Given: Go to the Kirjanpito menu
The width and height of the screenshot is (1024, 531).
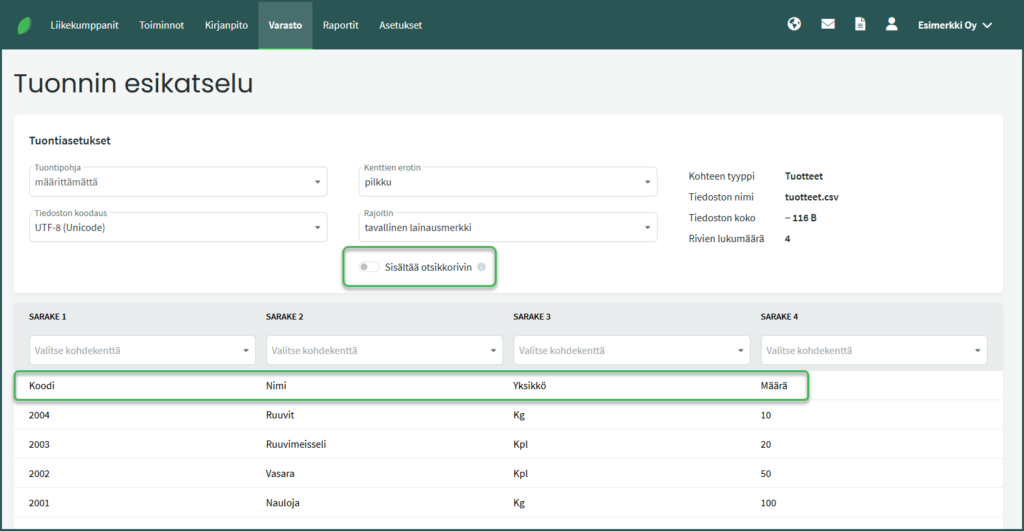Looking at the screenshot, I should coord(225,25).
